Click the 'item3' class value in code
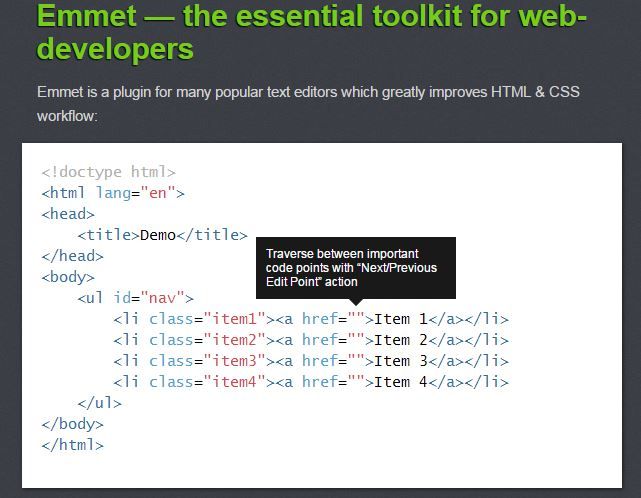Screen dimensions: 641x498 point(234,361)
